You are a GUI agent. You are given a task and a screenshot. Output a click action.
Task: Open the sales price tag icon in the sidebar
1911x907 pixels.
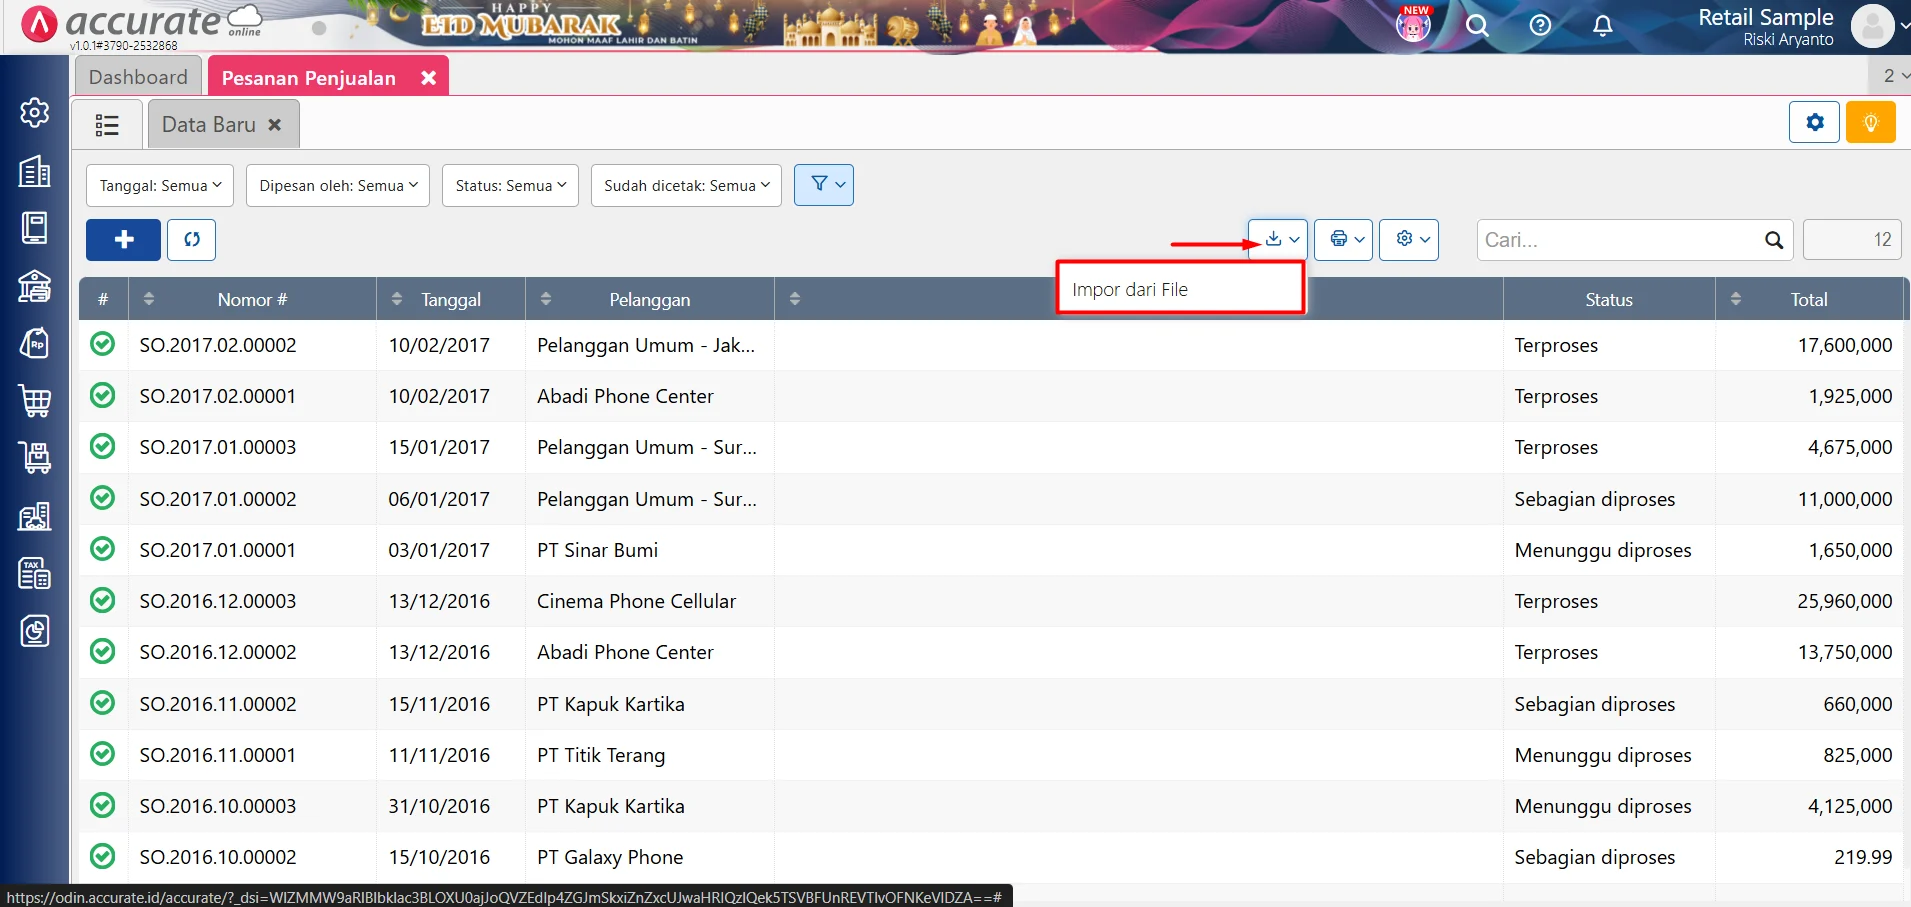pos(35,343)
